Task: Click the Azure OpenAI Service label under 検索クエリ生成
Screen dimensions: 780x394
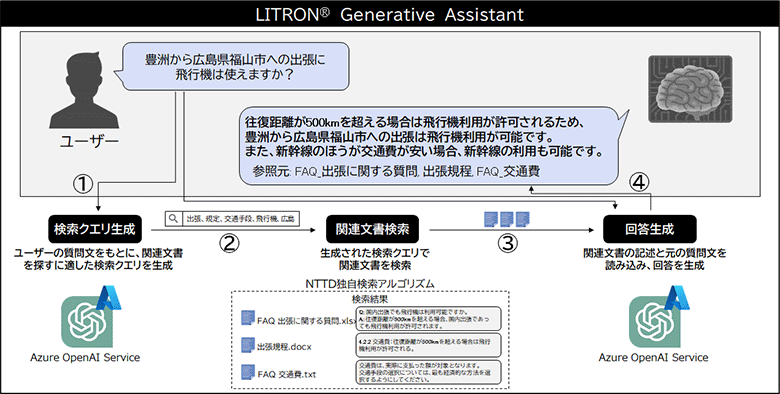Action: pos(85,357)
